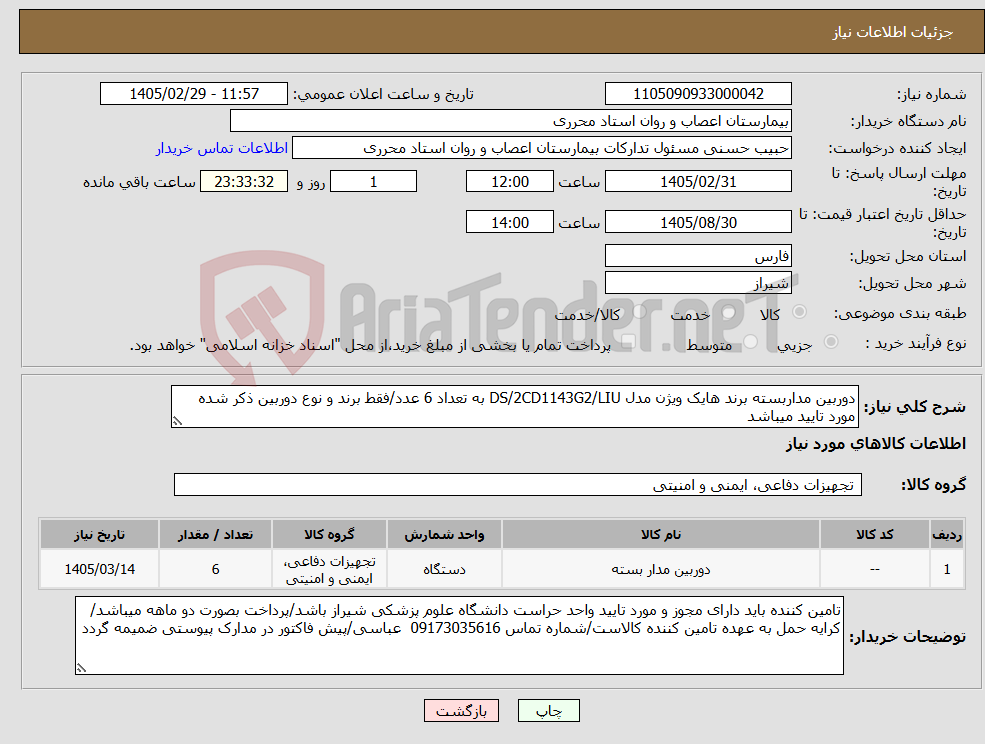Select the کالا radio button
Screen dimensions: 985x744
pos(800,312)
